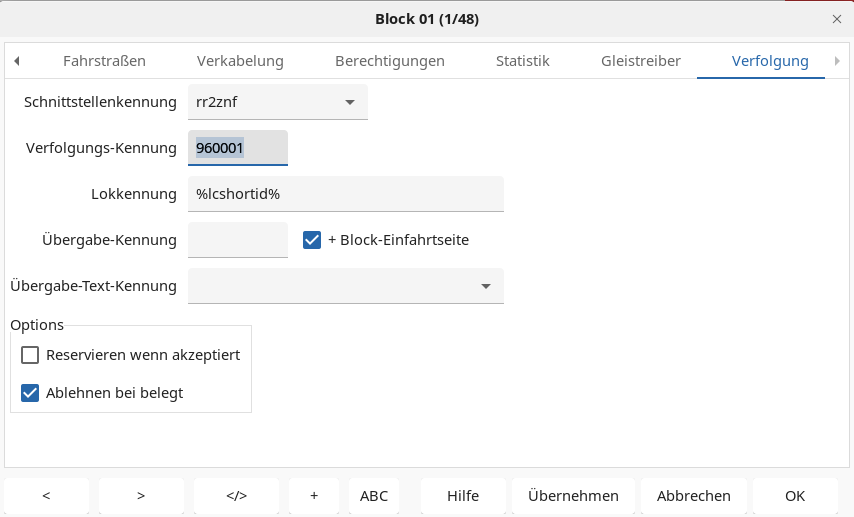Click the Verfolgungs-Kennung input field
The width and height of the screenshot is (854, 517).
[238, 148]
